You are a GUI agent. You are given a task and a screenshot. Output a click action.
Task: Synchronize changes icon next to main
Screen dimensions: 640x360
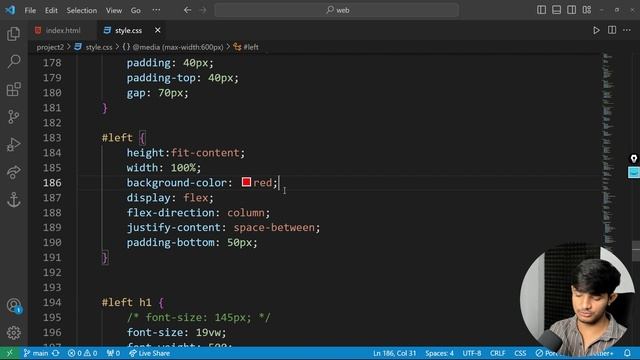click(56, 353)
